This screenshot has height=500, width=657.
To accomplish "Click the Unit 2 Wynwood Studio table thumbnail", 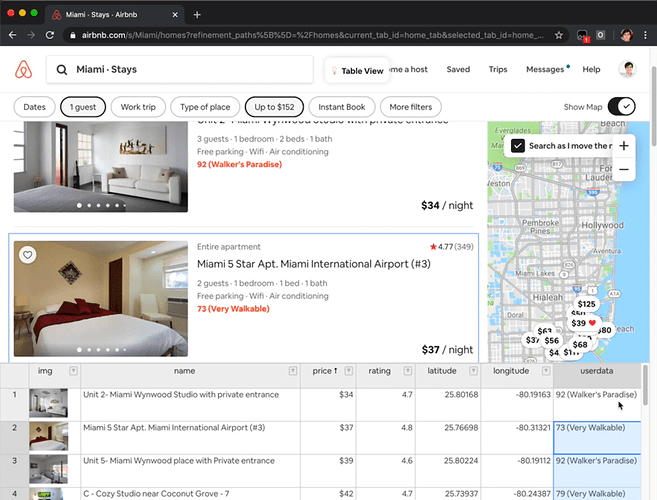I will pos(48,403).
